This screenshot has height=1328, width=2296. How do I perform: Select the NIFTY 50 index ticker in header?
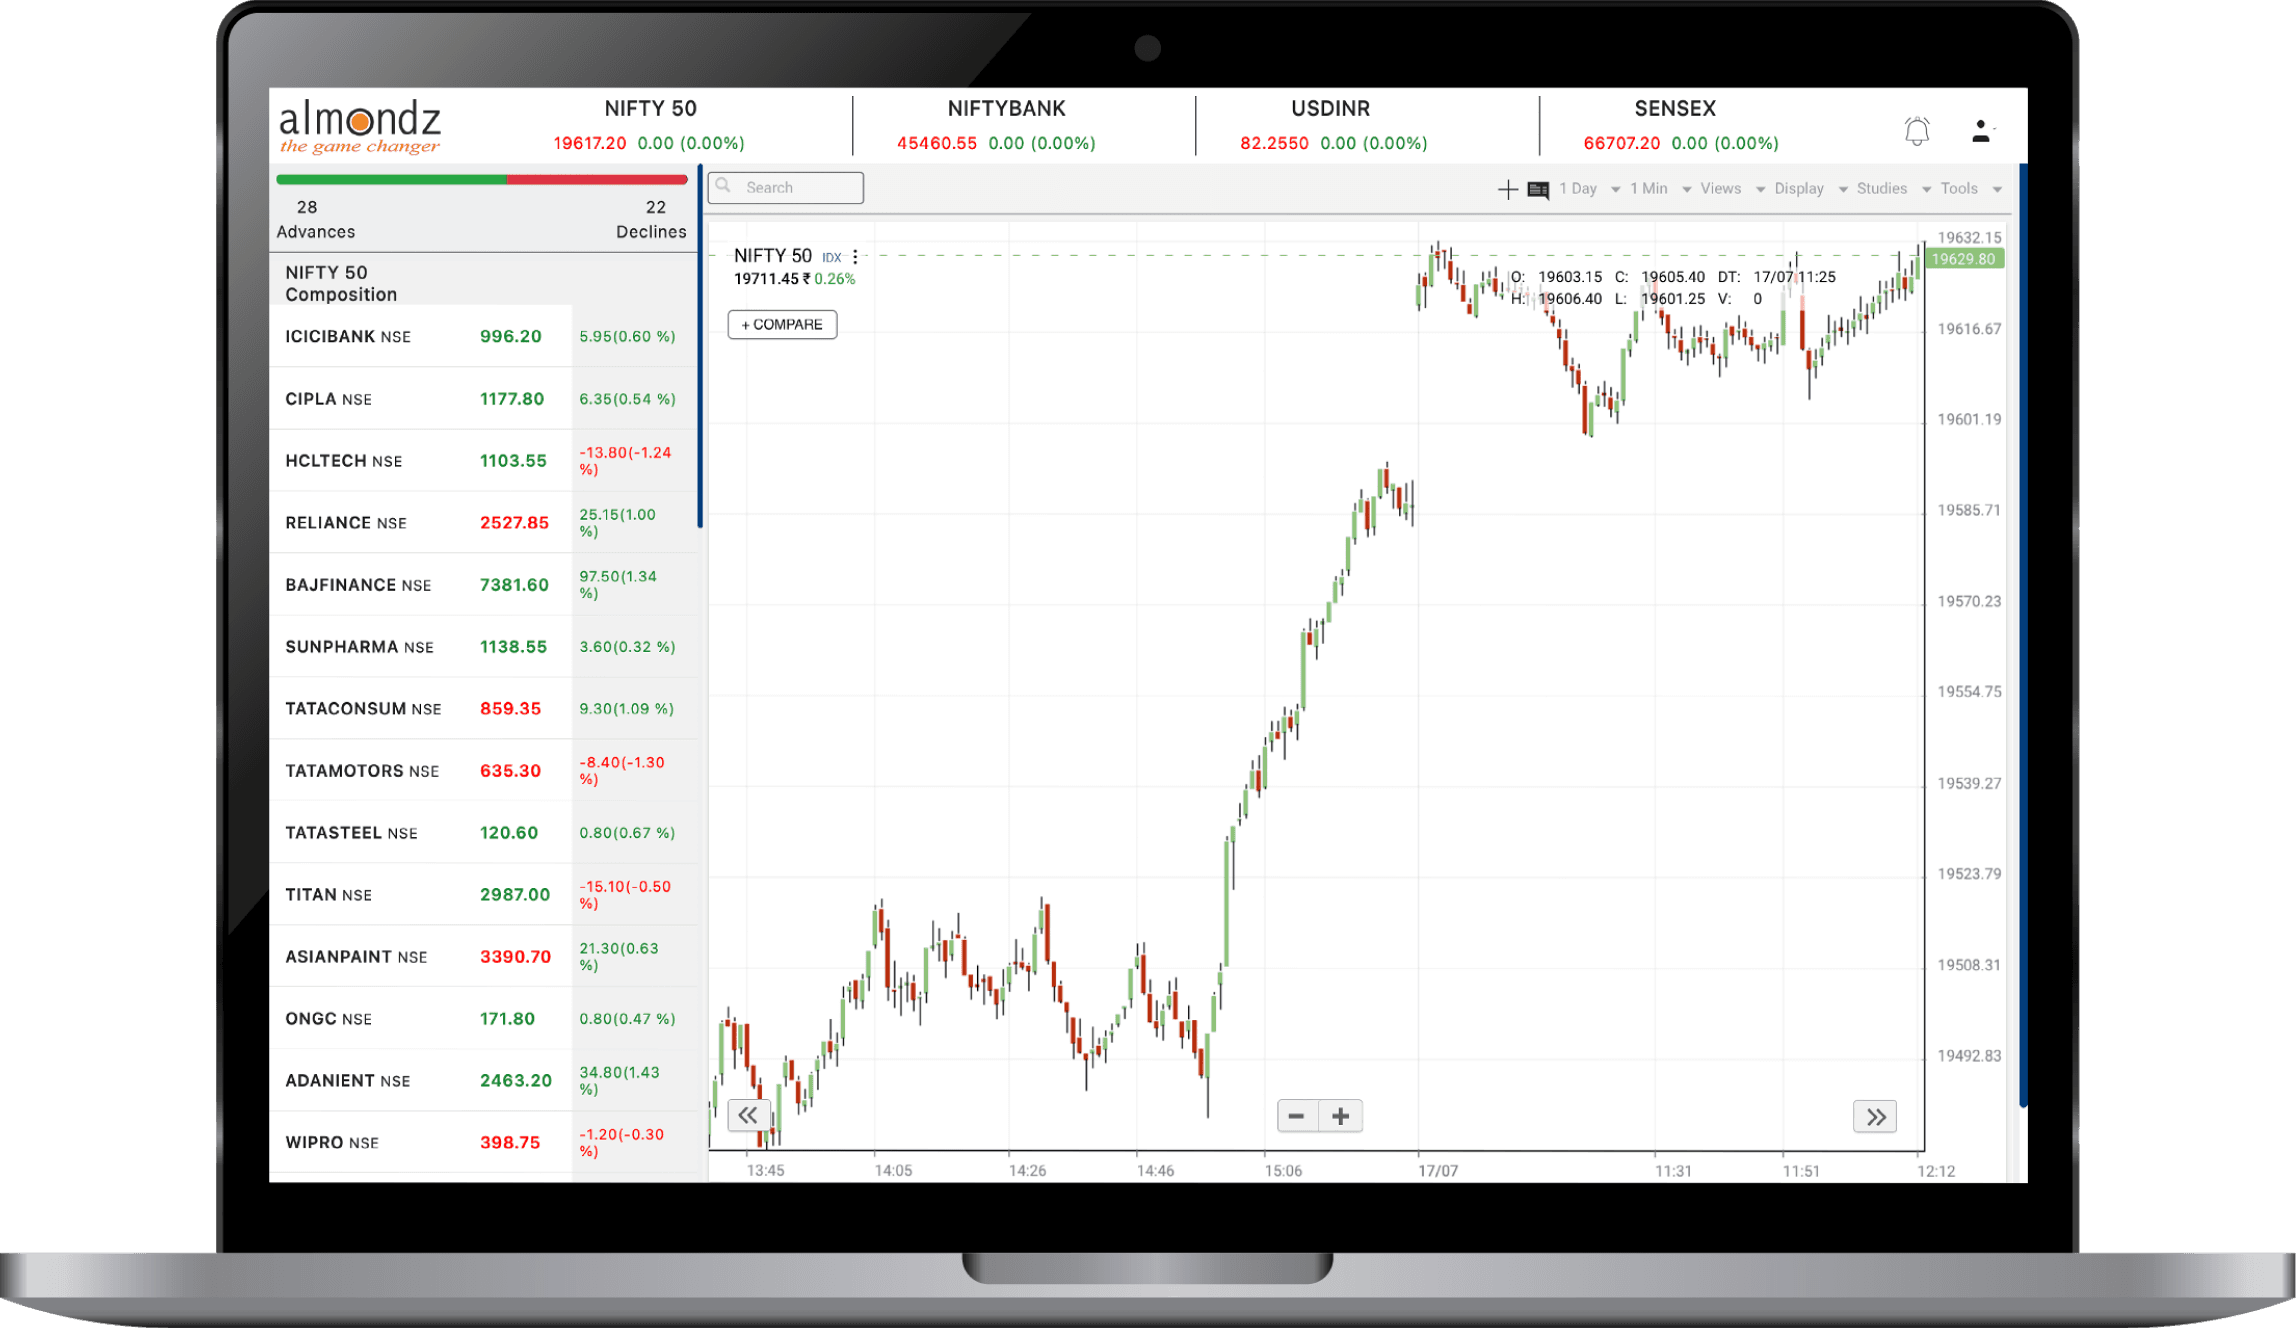[x=650, y=125]
